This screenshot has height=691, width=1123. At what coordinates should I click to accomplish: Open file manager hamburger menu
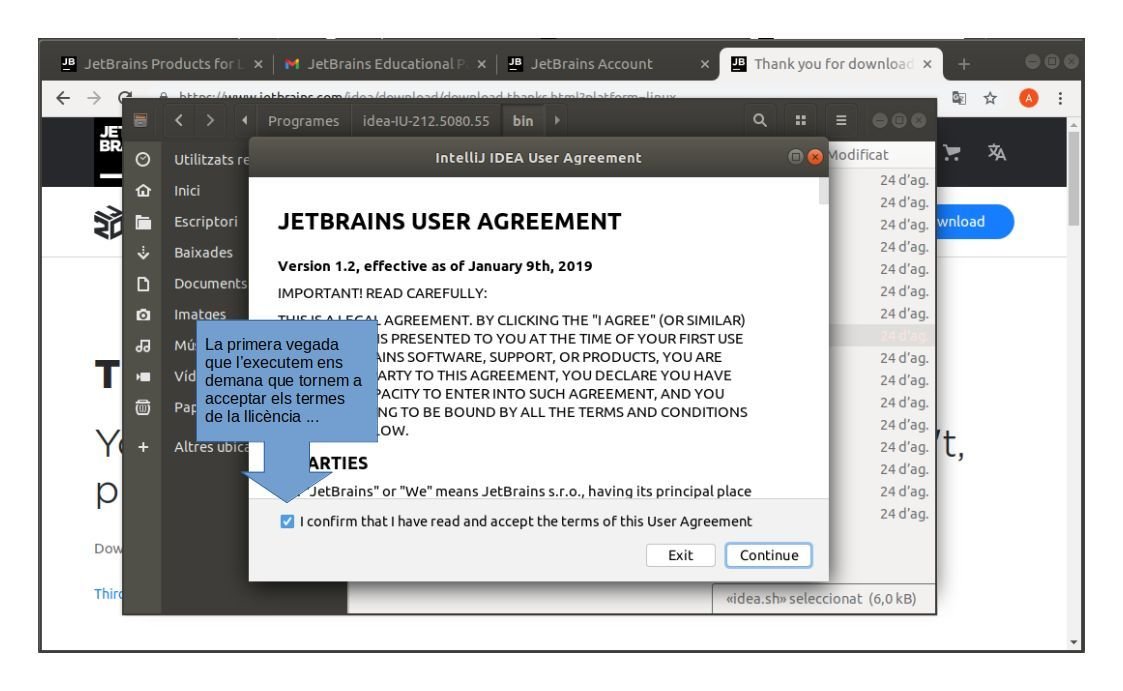[x=842, y=120]
